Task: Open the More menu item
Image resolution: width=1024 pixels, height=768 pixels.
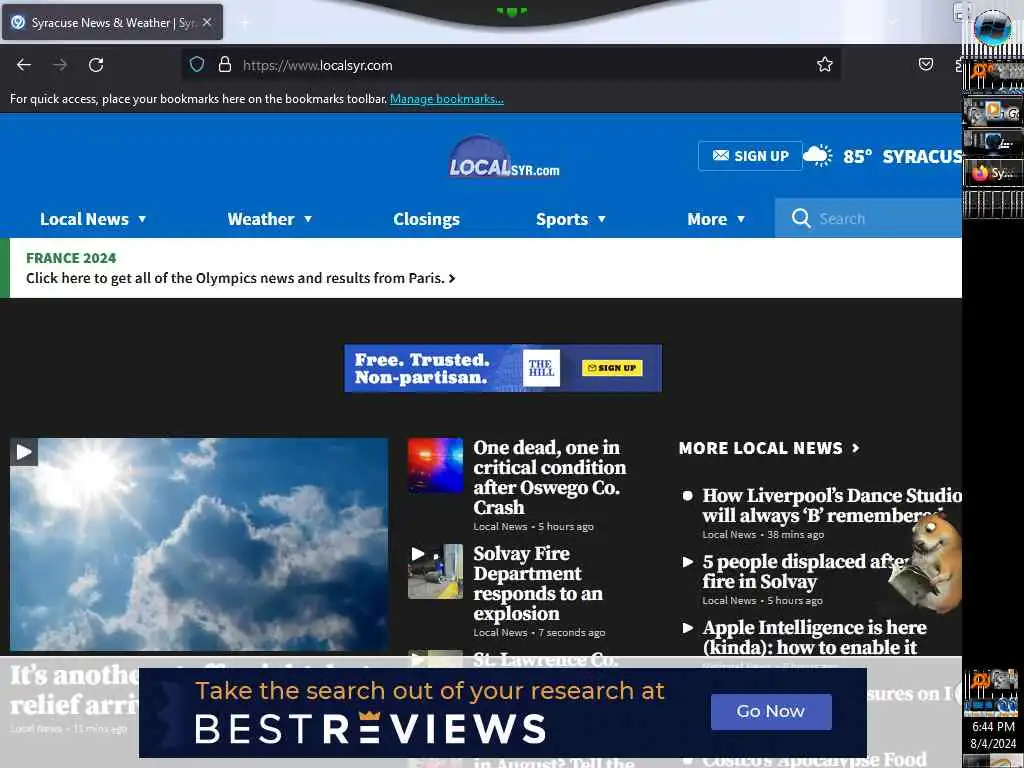Action: [707, 219]
